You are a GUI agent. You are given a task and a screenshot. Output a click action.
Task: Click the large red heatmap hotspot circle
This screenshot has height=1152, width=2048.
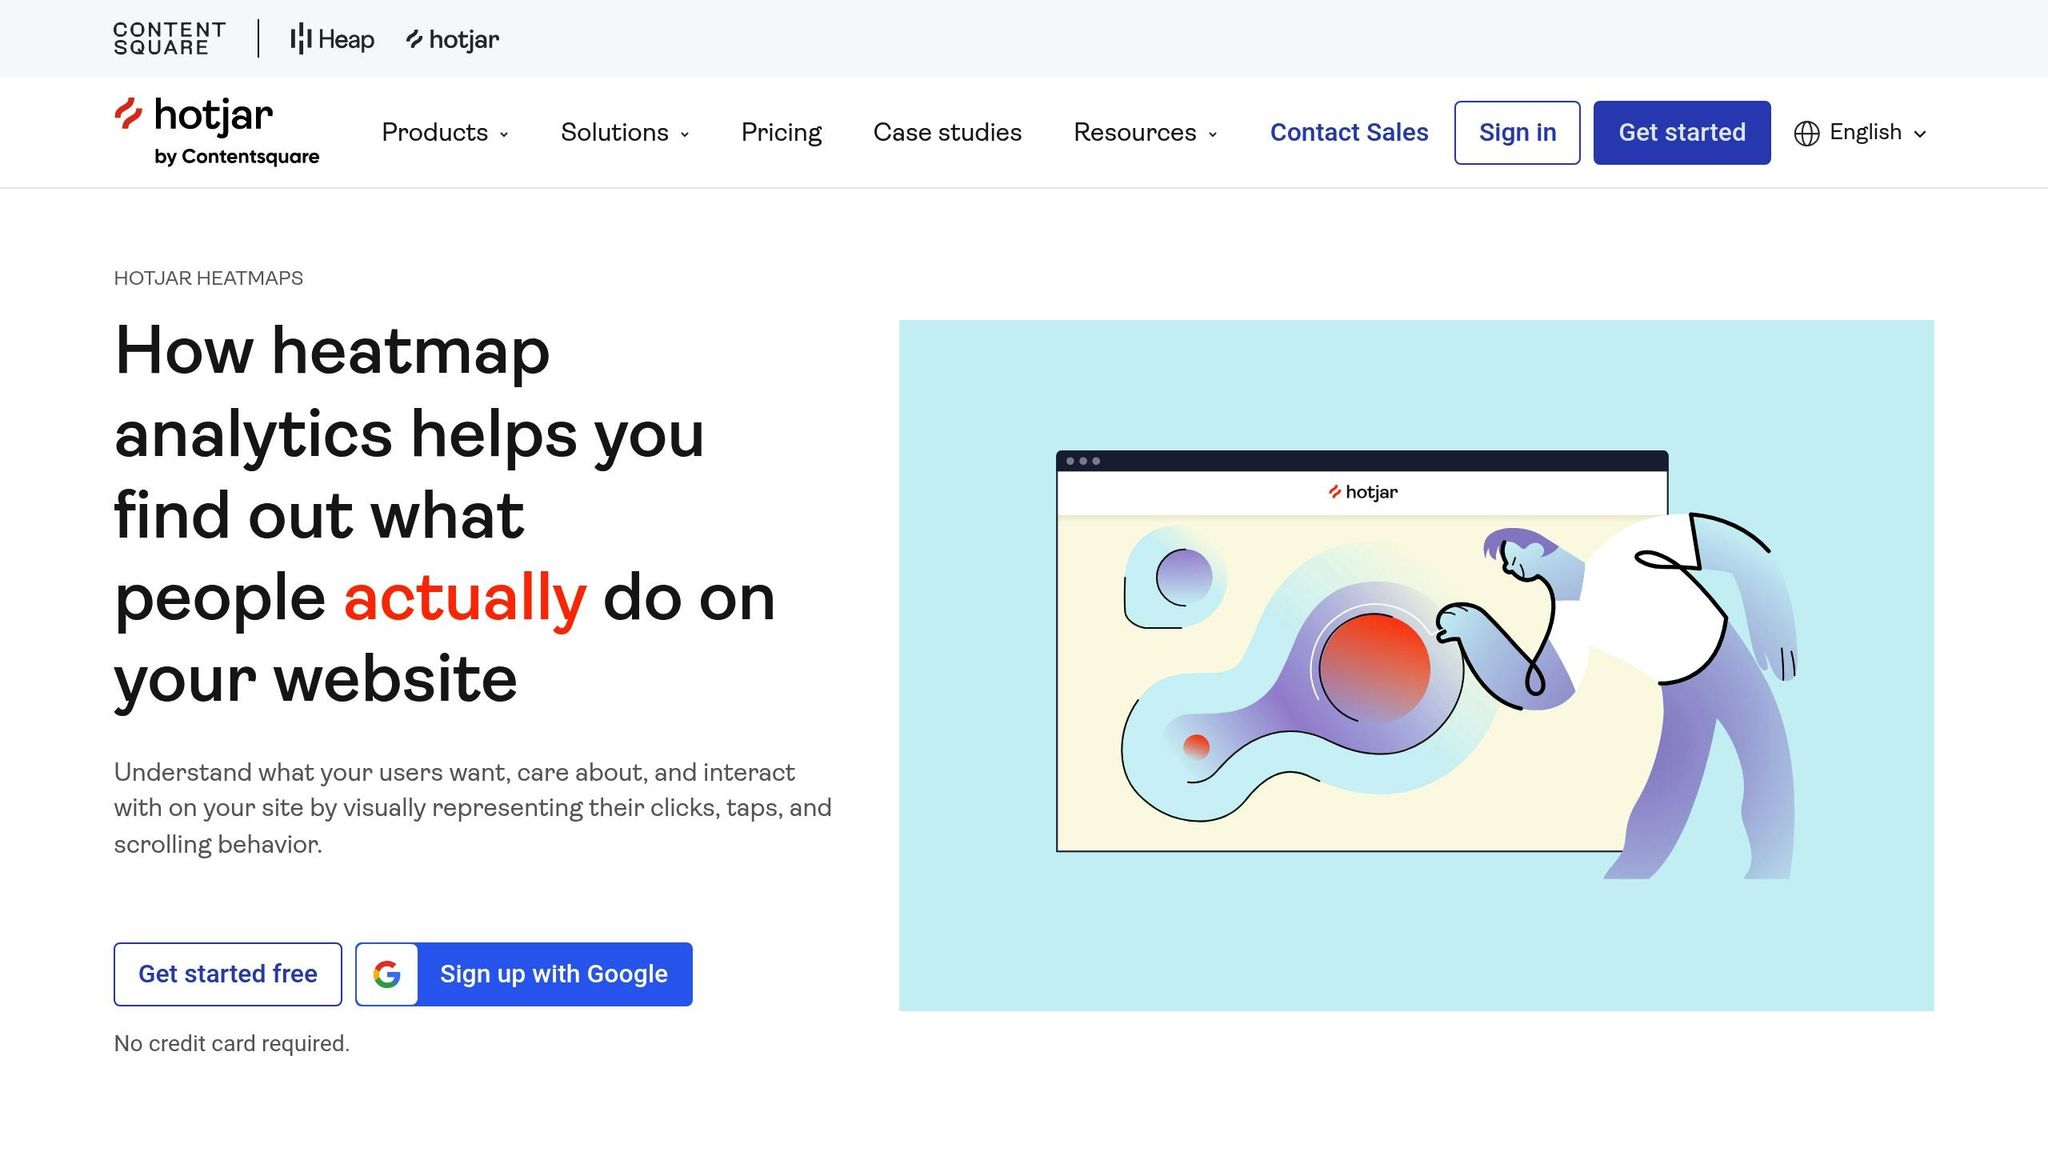(x=1374, y=667)
